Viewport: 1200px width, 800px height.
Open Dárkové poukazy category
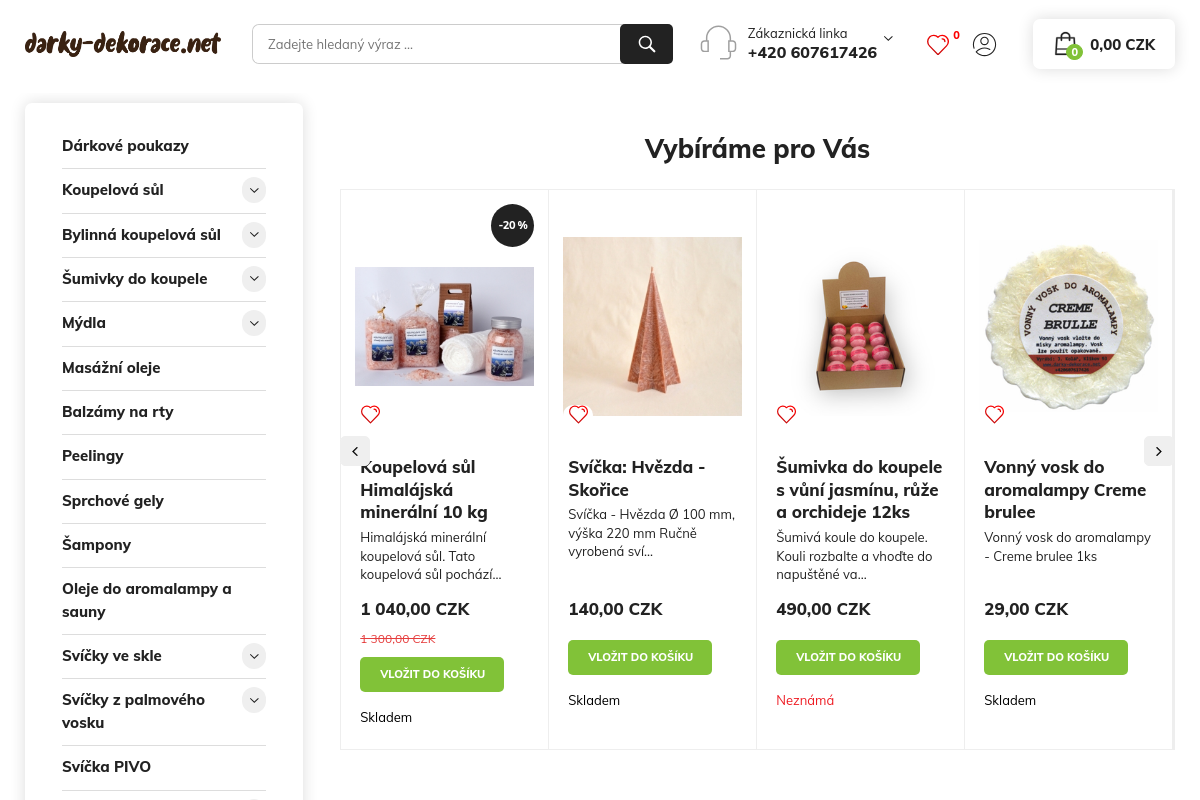pos(125,146)
